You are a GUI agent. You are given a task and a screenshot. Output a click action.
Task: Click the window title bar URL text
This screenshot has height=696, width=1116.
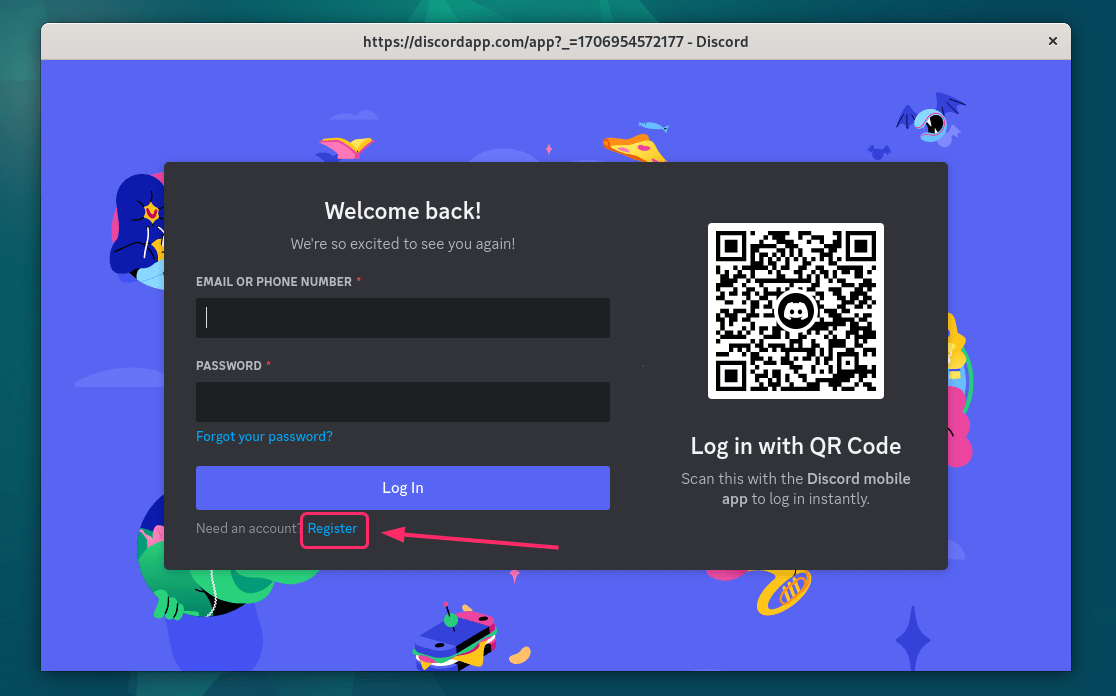coord(555,42)
